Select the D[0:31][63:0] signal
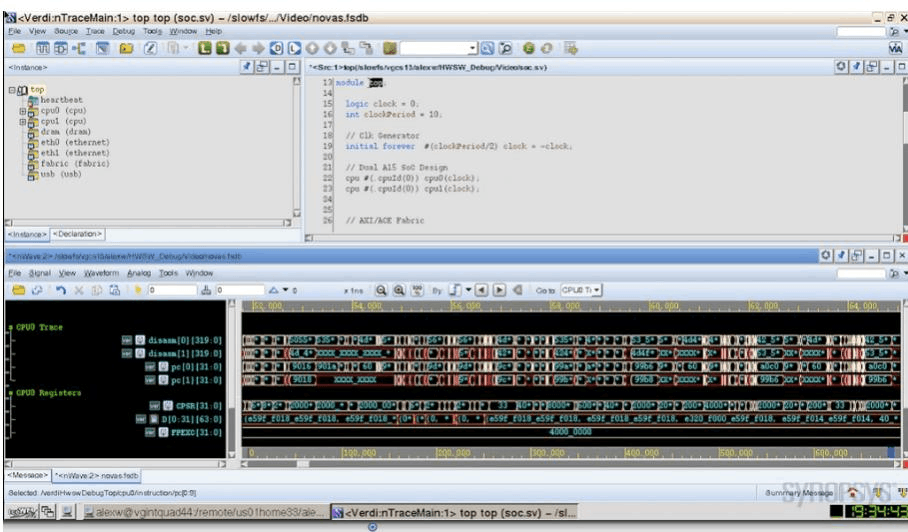 (x=192, y=419)
